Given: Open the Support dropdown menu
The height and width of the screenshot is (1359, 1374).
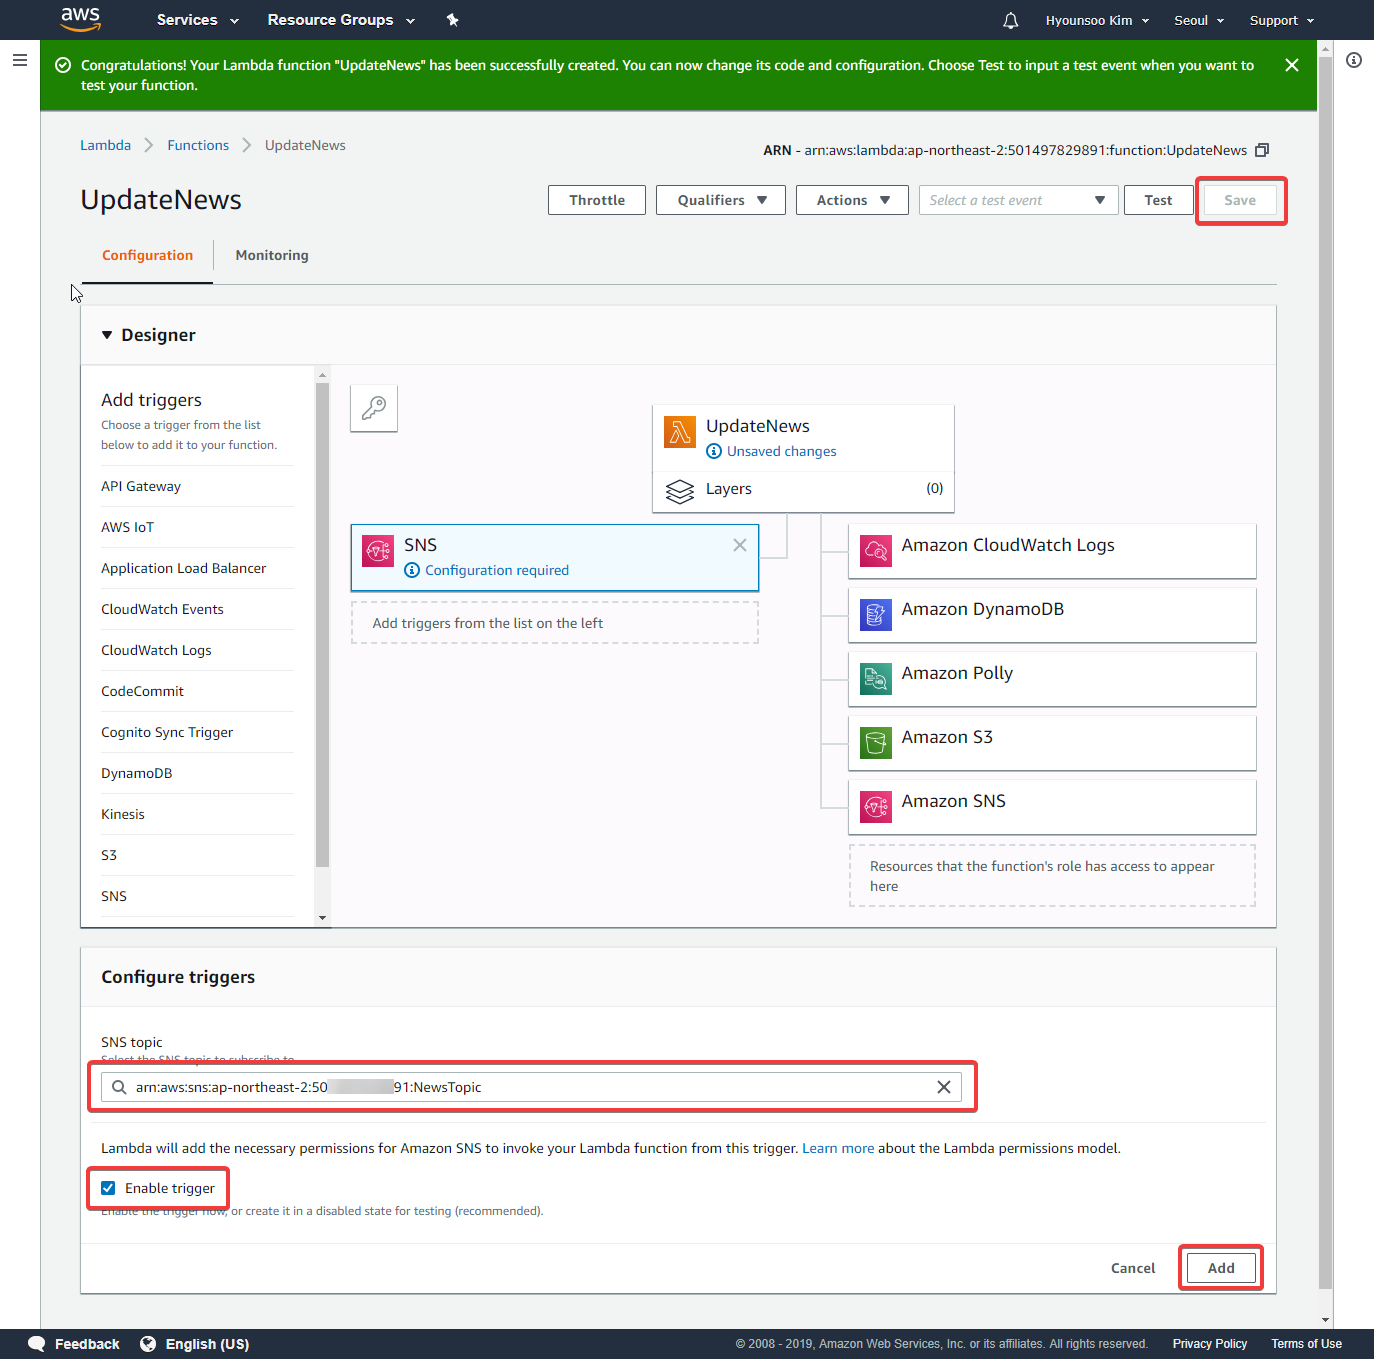Looking at the screenshot, I should coord(1282,20).
